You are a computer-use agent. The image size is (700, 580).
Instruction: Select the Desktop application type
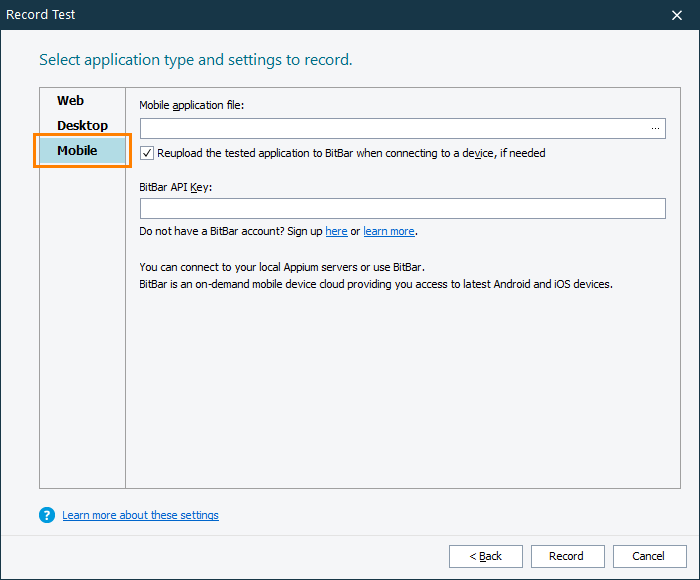(x=82, y=125)
